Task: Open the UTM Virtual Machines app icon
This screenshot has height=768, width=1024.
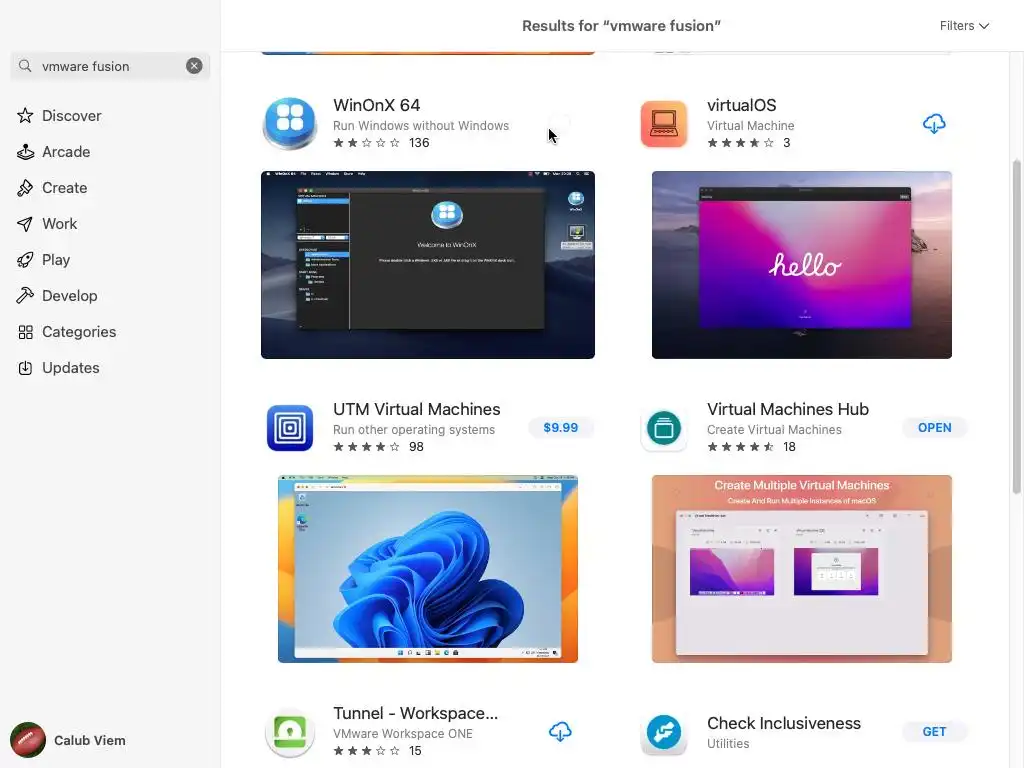Action: pos(290,428)
